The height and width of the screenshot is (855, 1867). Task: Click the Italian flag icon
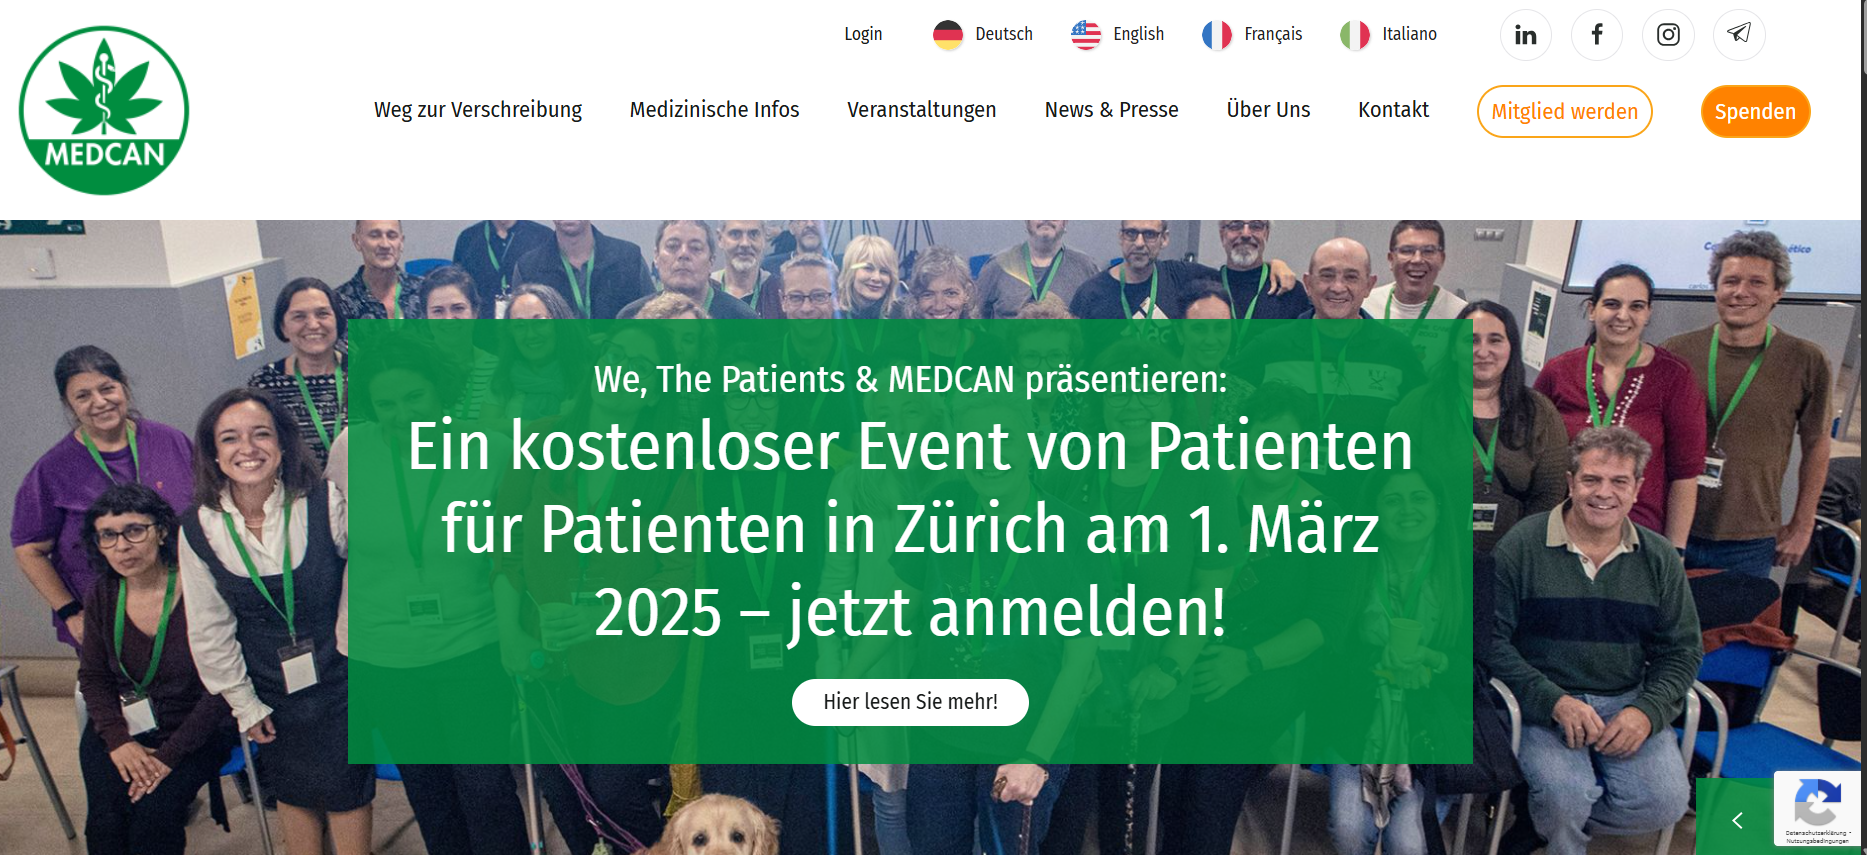(1355, 35)
